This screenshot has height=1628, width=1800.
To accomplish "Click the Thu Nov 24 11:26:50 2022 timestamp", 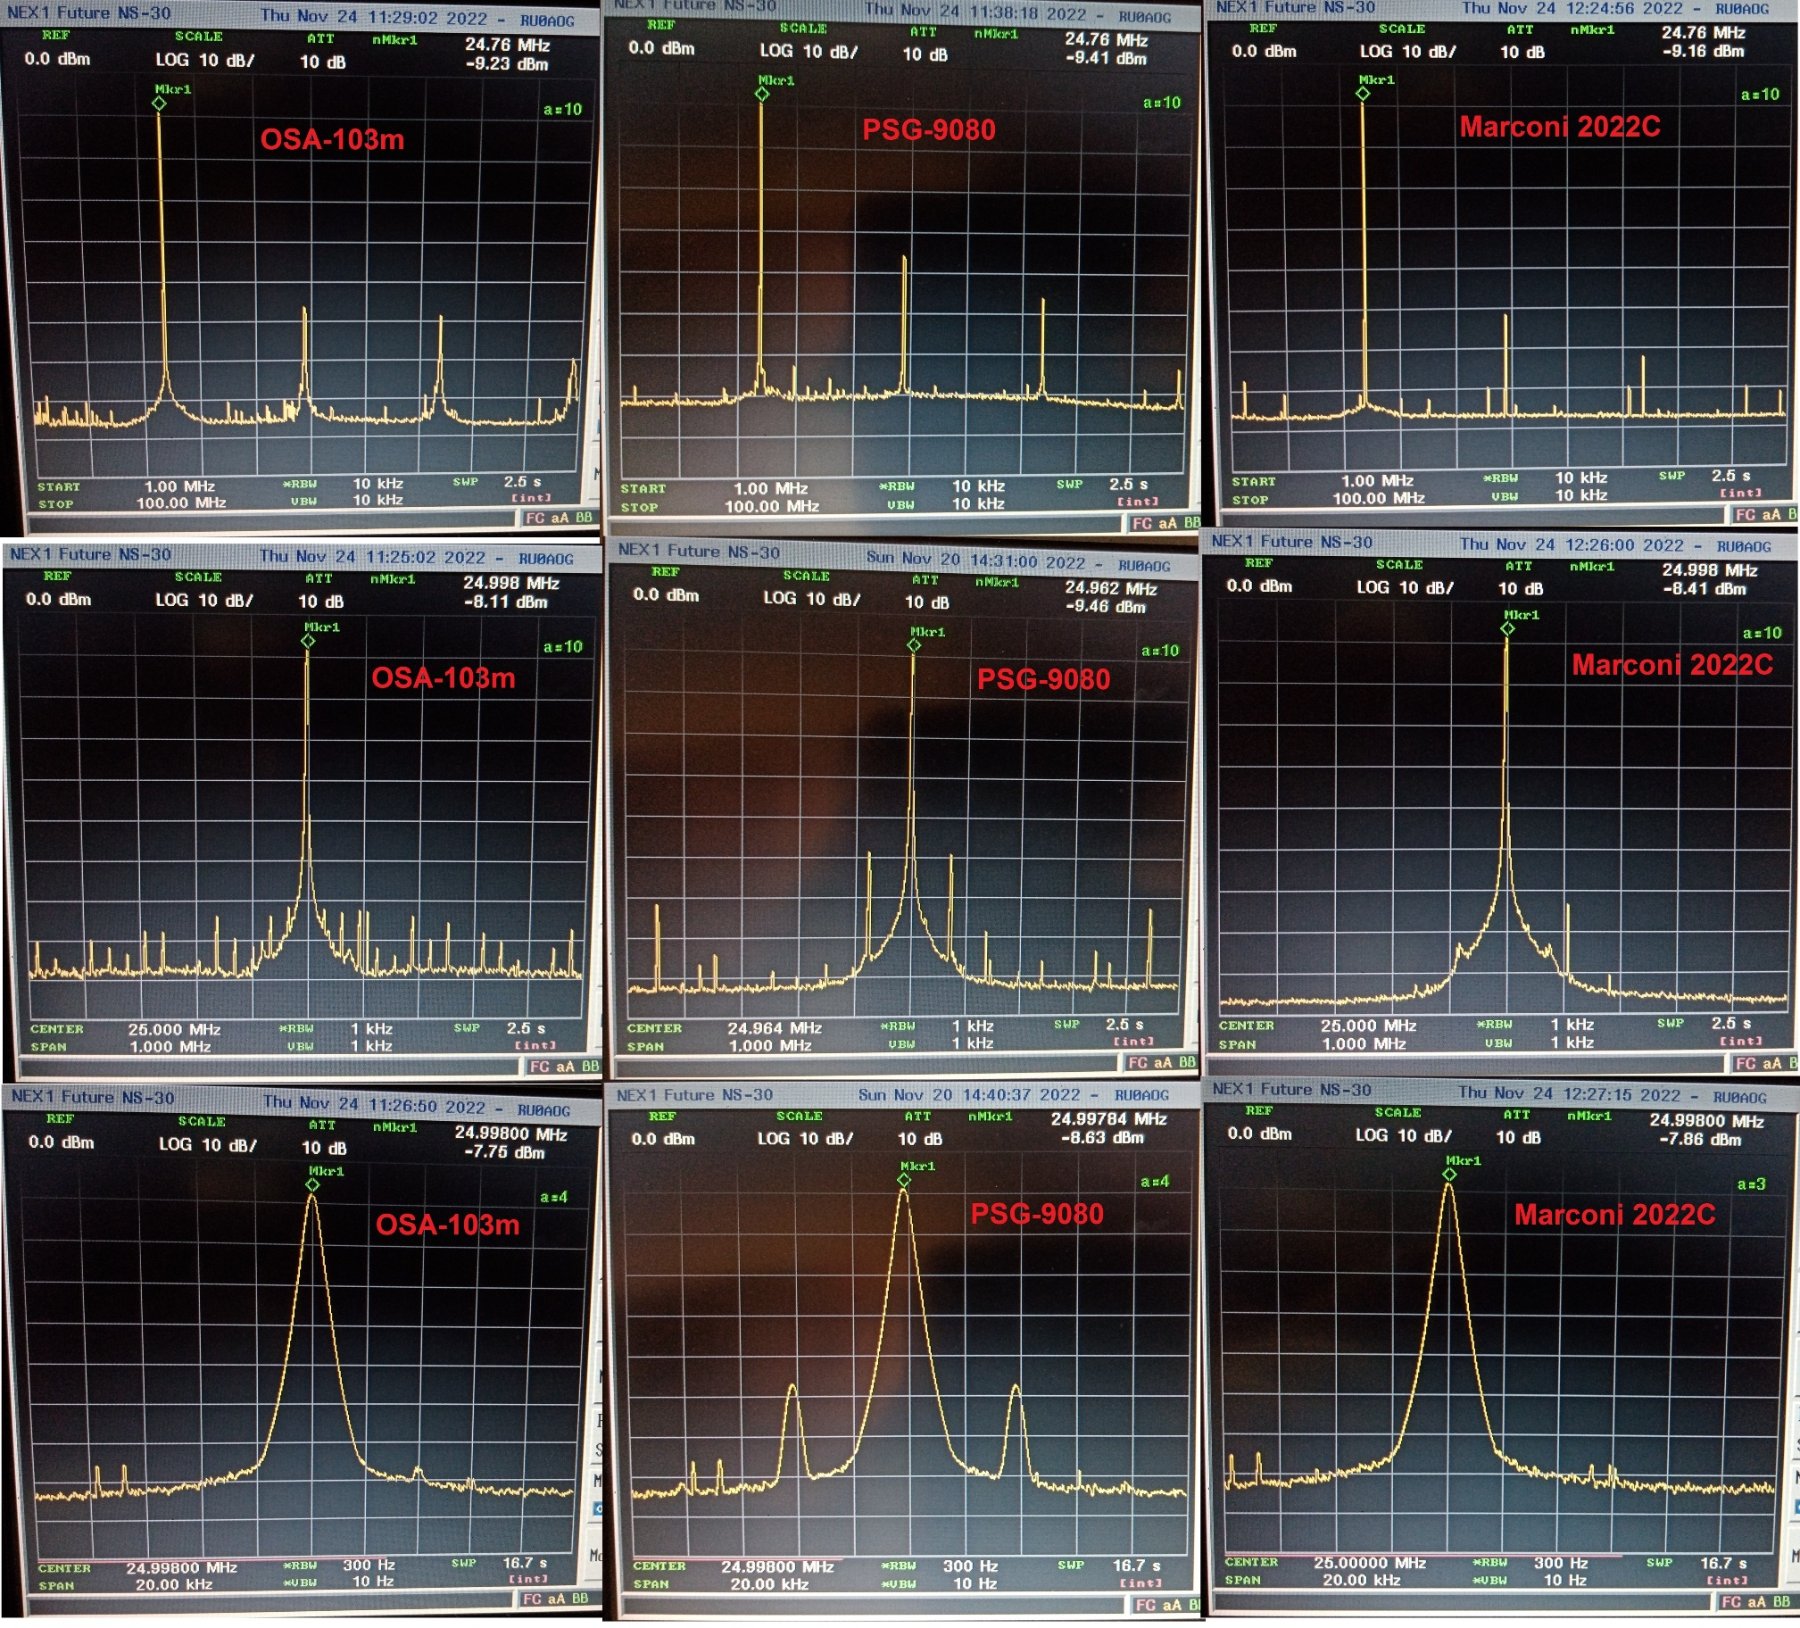I will 375,1104.
